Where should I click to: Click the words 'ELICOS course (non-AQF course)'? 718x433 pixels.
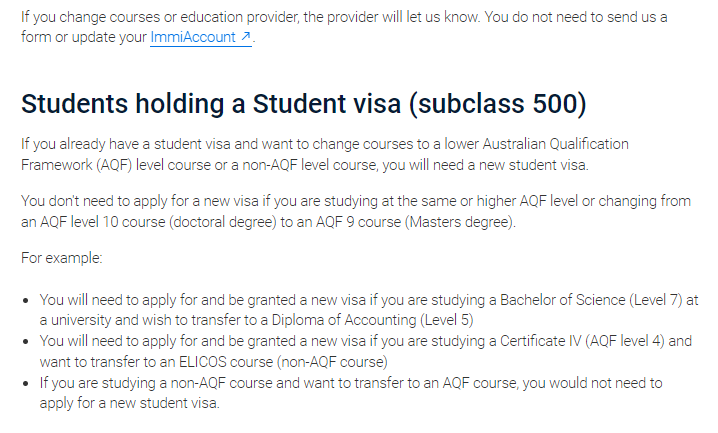pos(283,362)
